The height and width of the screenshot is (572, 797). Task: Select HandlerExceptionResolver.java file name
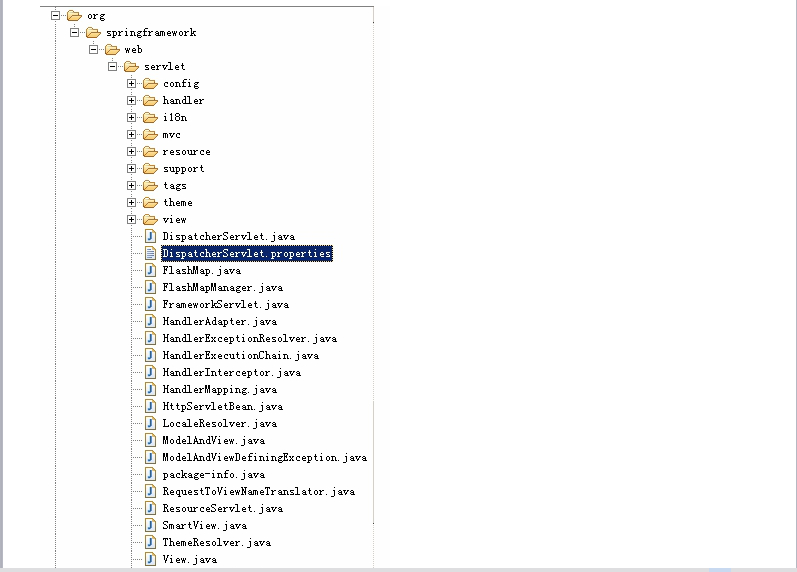pos(250,339)
